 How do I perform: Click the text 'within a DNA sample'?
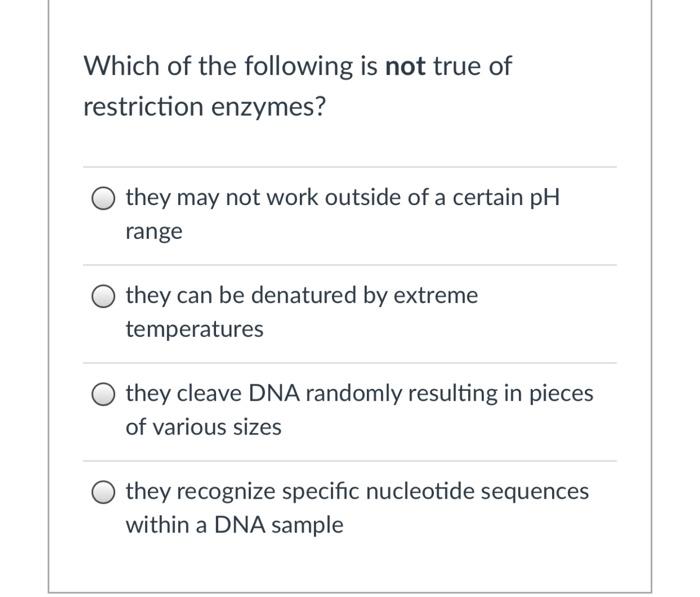tap(234, 525)
